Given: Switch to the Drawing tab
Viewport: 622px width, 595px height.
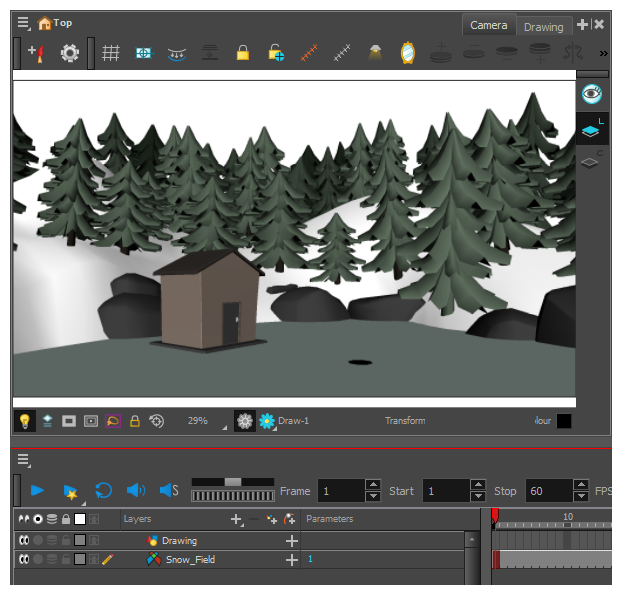Looking at the screenshot, I should pyautogui.click(x=544, y=27).
